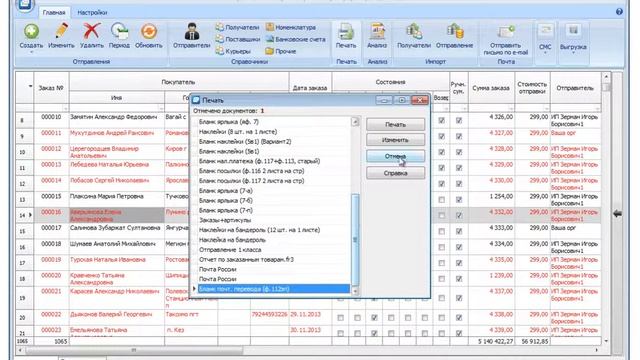
Task: Select Наклейки (8 шт. на 1 листе)
Action: (273, 131)
